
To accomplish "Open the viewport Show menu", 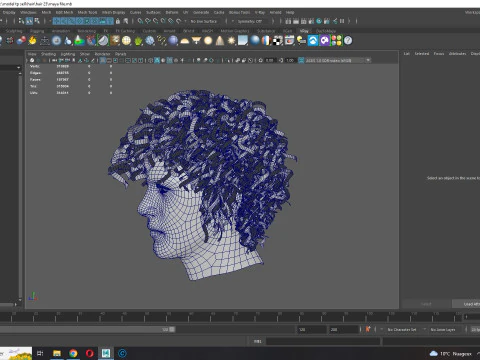I will (85, 54).
